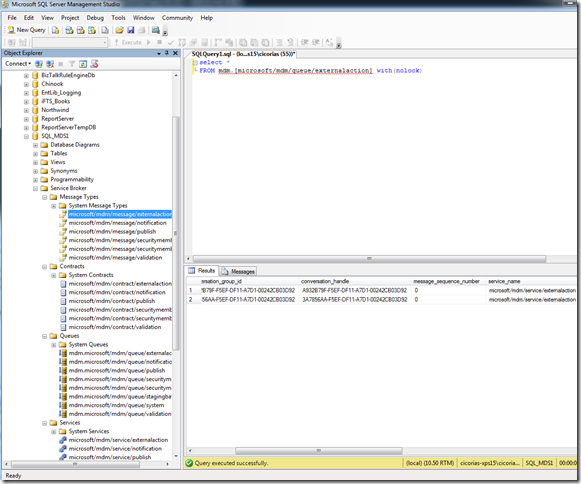Click the Disconnect icon in Object Explorer

tap(50, 64)
